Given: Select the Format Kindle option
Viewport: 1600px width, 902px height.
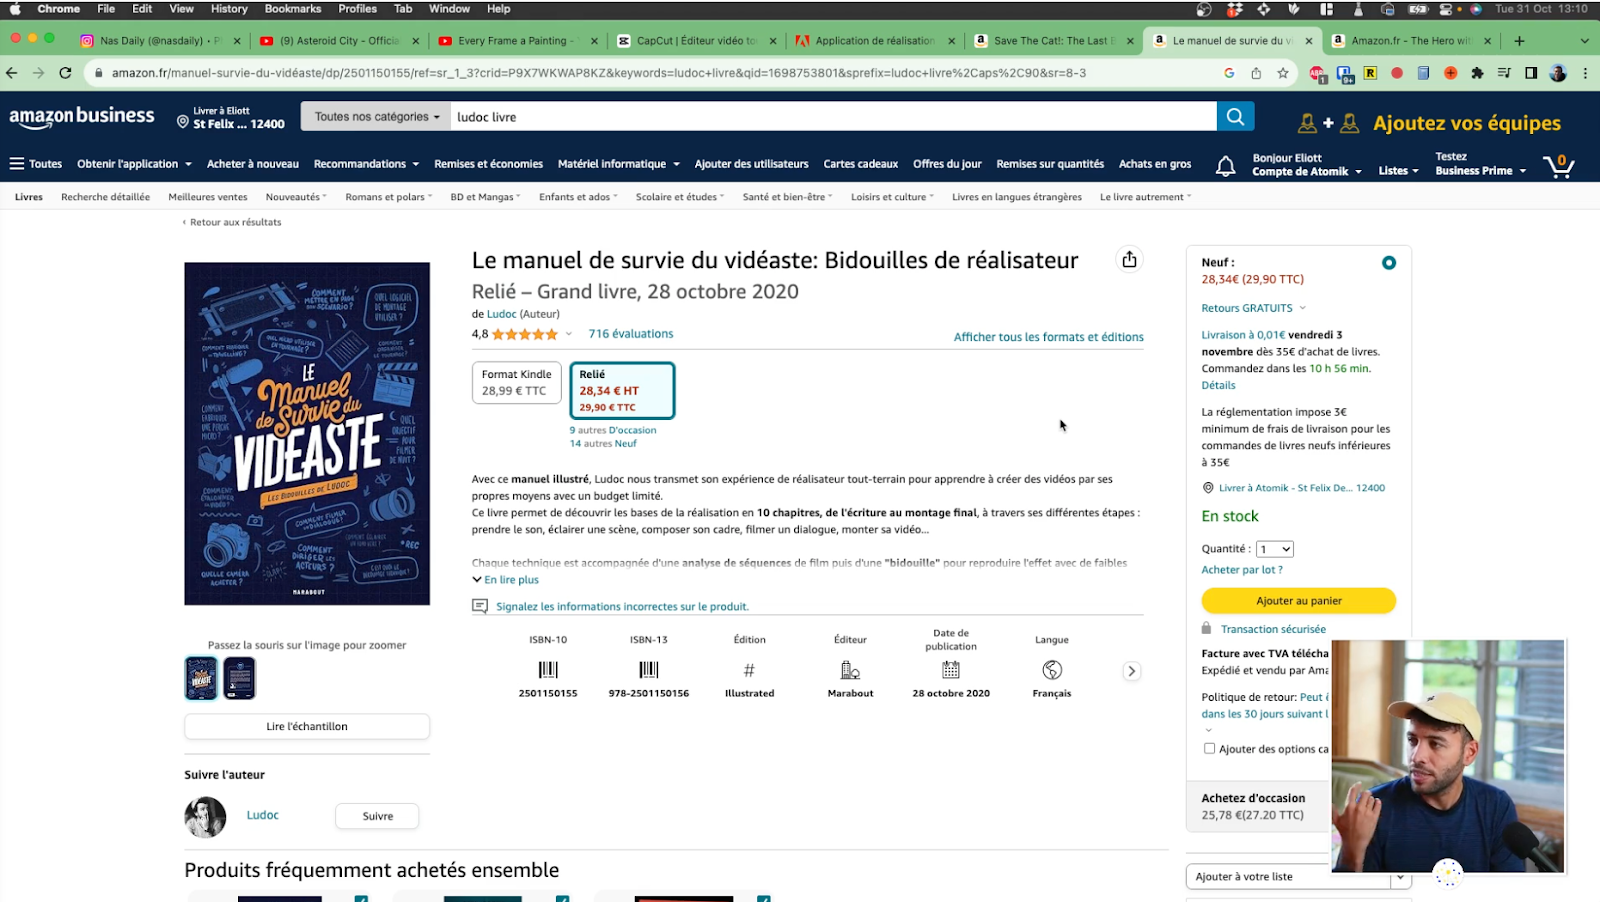Looking at the screenshot, I should 516,383.
